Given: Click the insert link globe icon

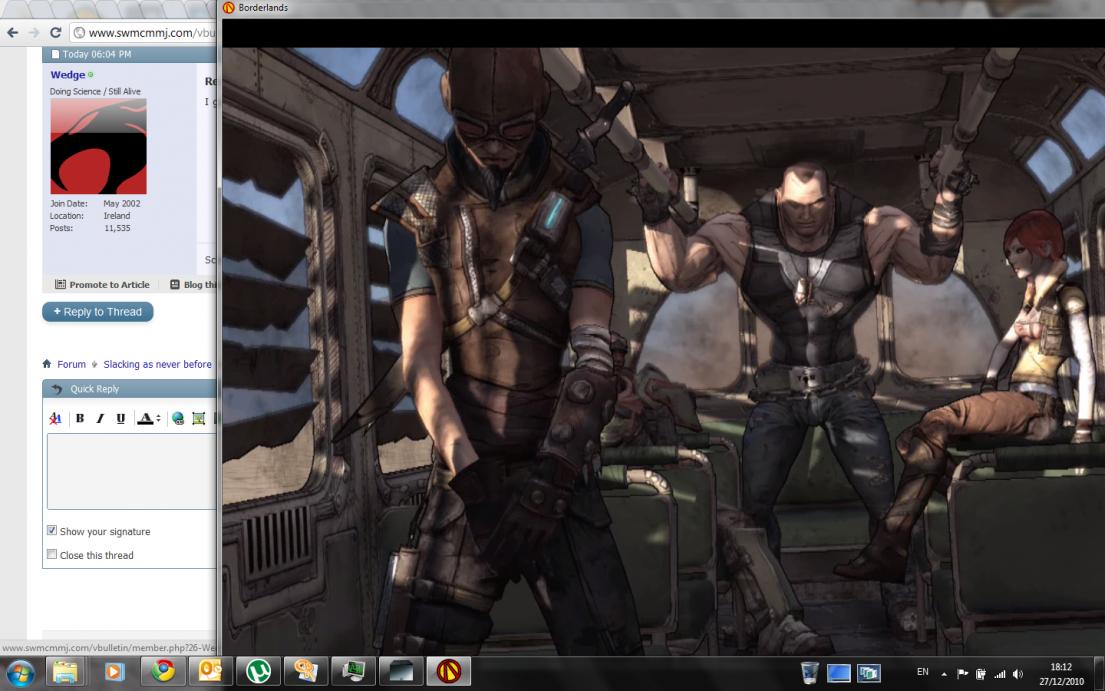Looking at the screenshot, I should [178, 418].
